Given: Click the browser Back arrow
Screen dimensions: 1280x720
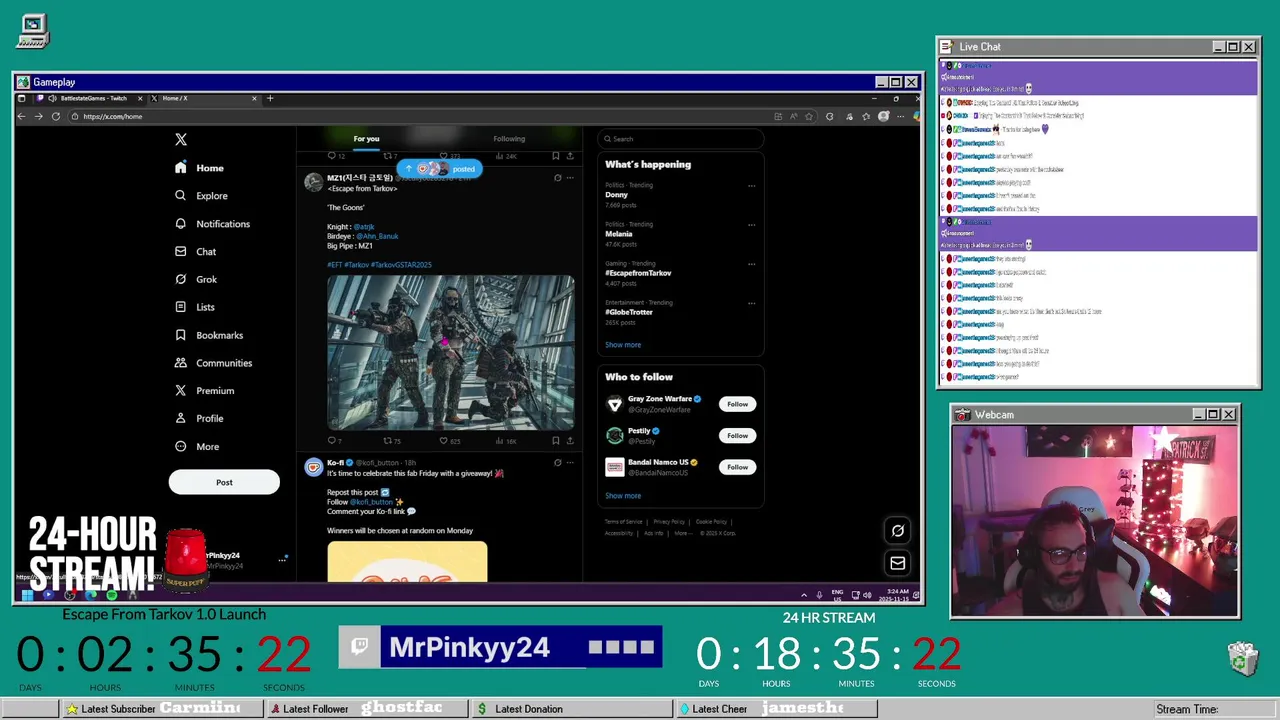Looking at the screenshot, I should pyautogui.click(x=21, y=117).
